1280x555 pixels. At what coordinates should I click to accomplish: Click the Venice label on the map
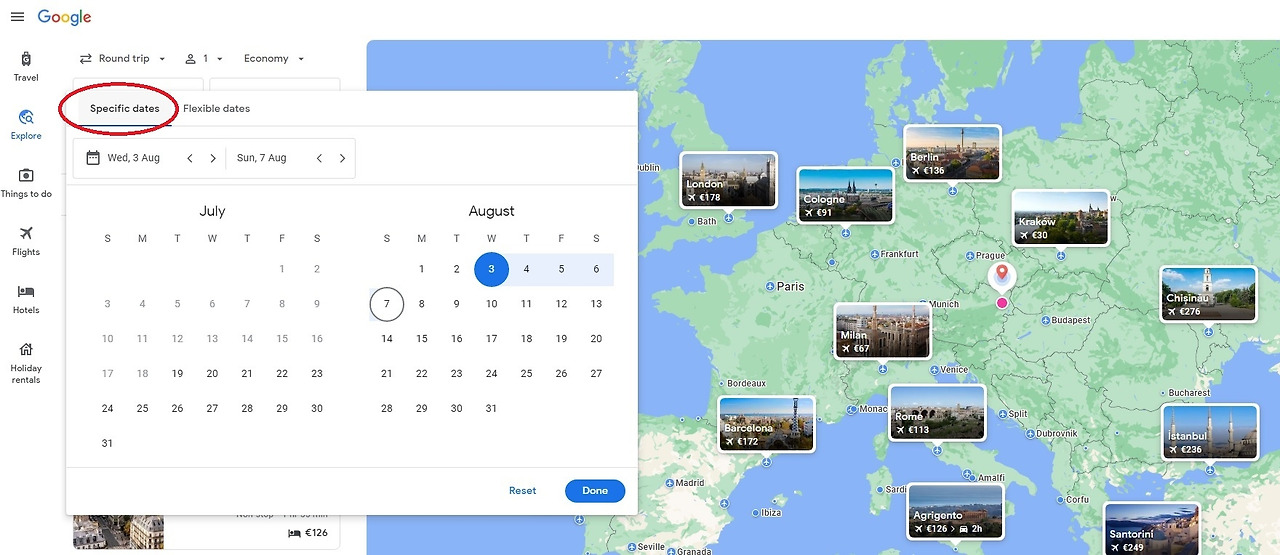(954, 369)
